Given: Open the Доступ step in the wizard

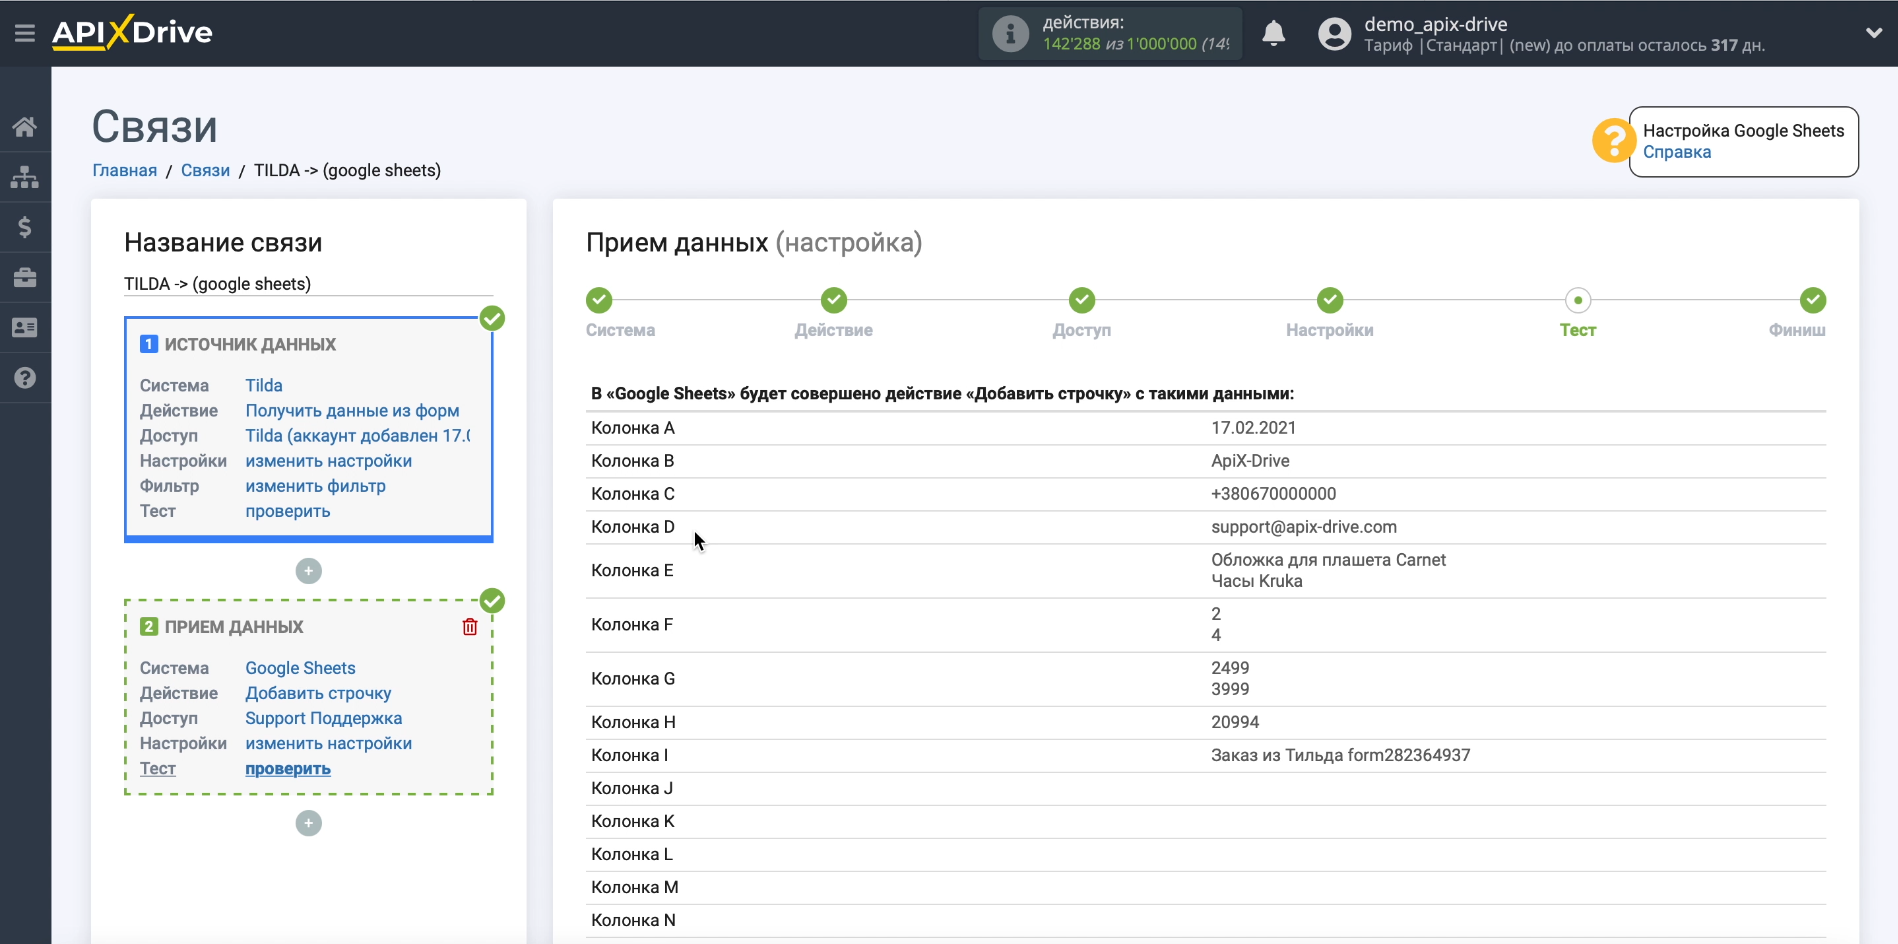Looking at the screenshot, I should 1081,300.
